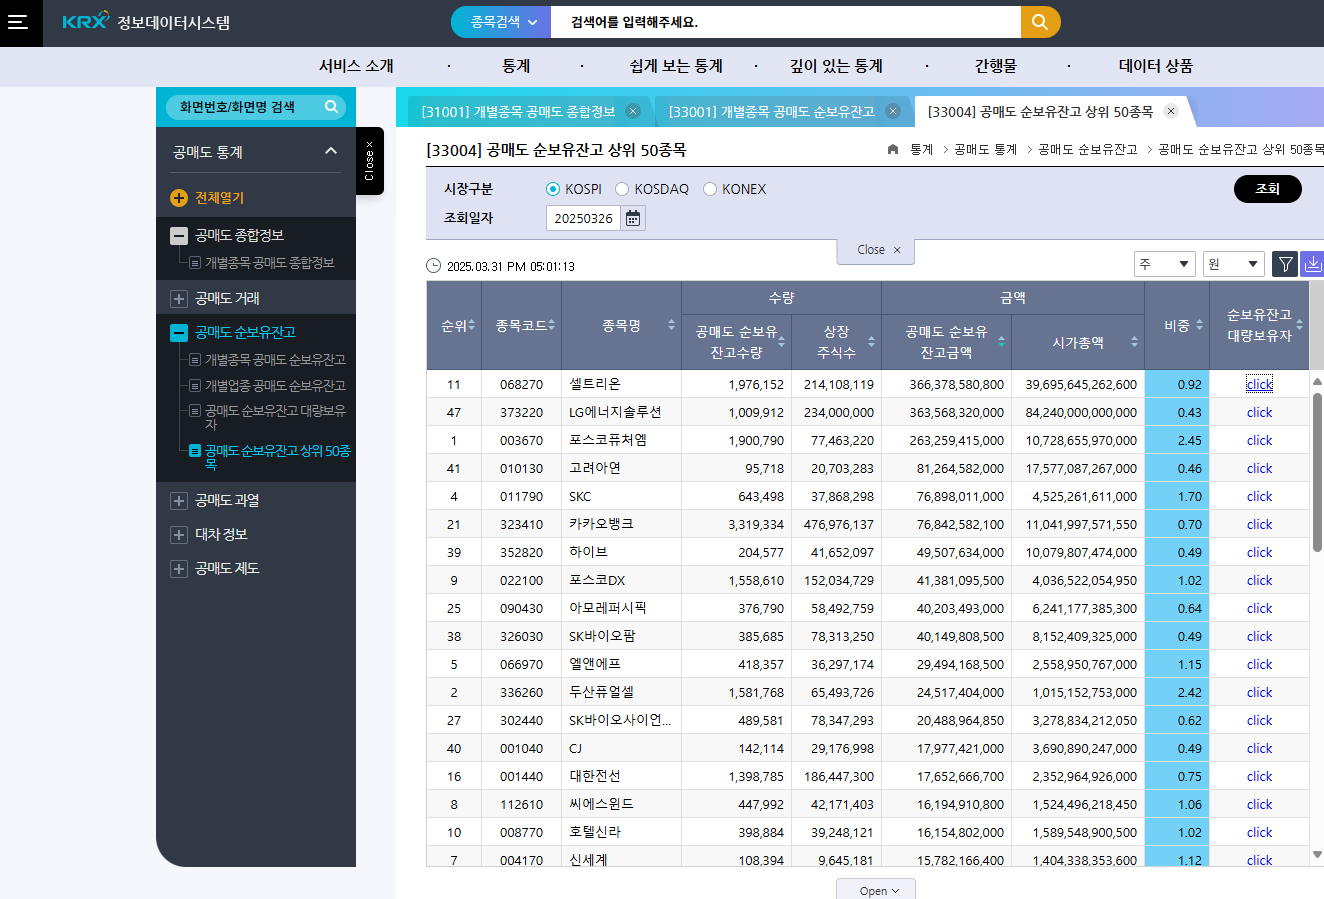Click the home icon in breadcrumb
1324x899 pixels.
pos(893,149)
